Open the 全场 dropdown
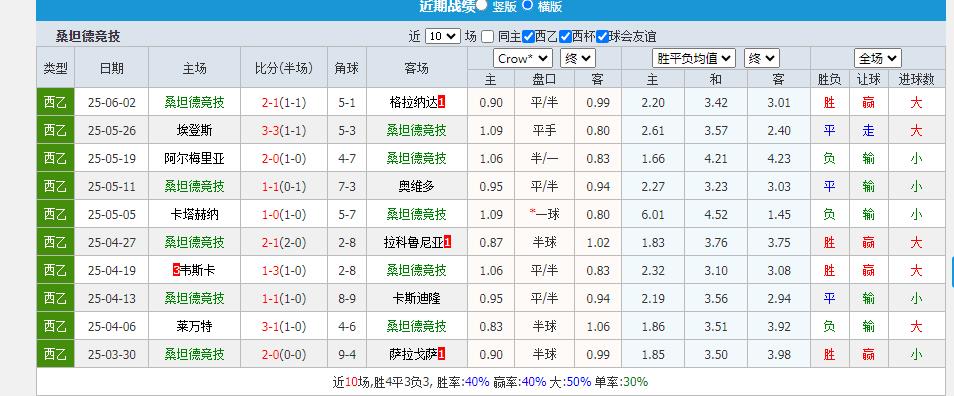954x396 pixels. pos(877,58)
